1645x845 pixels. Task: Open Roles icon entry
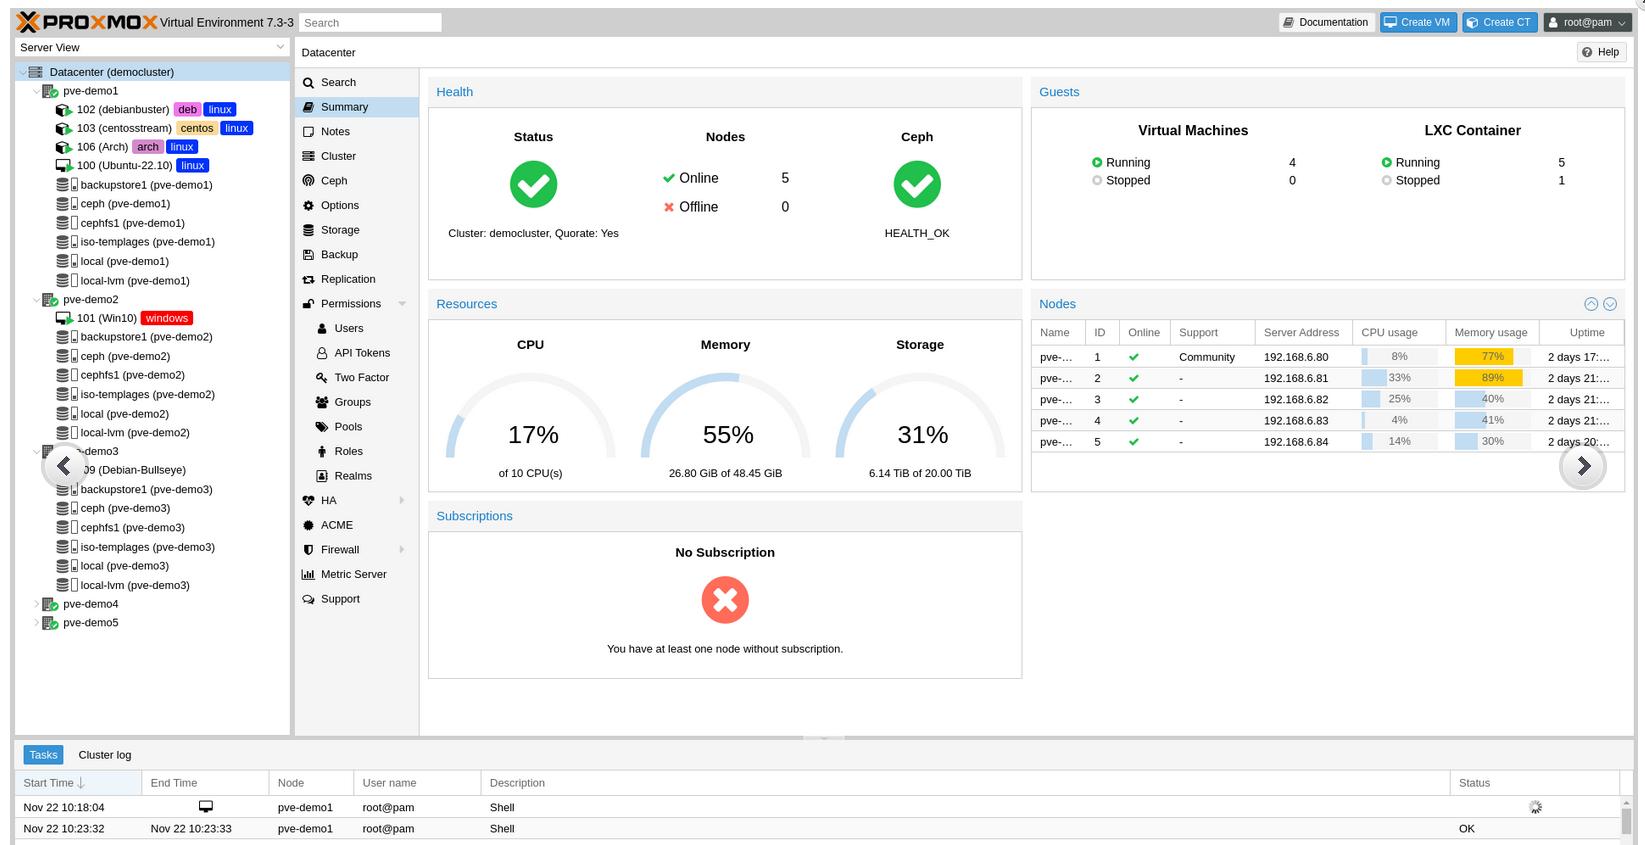[x=322, y=451]
